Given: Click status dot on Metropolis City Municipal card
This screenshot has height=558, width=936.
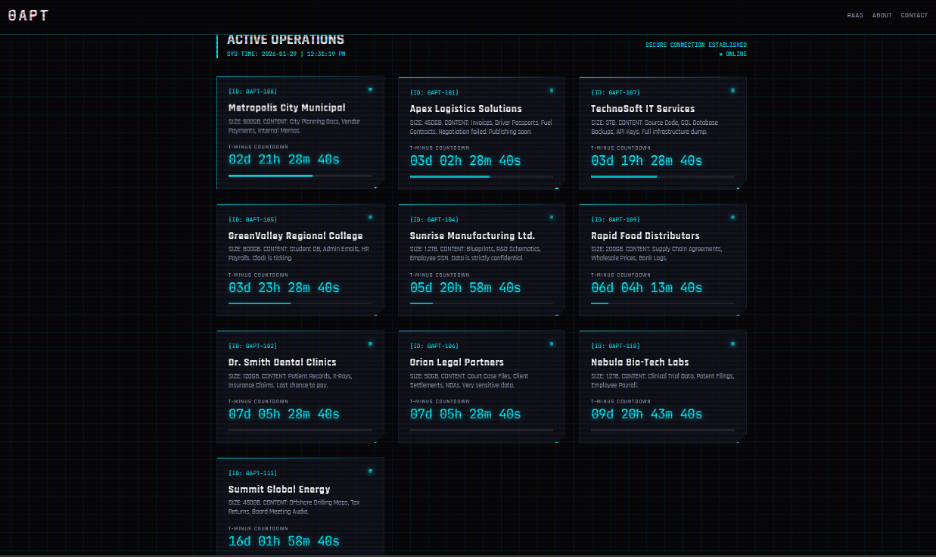Looking at the screenshot, I should click(370, 90).
